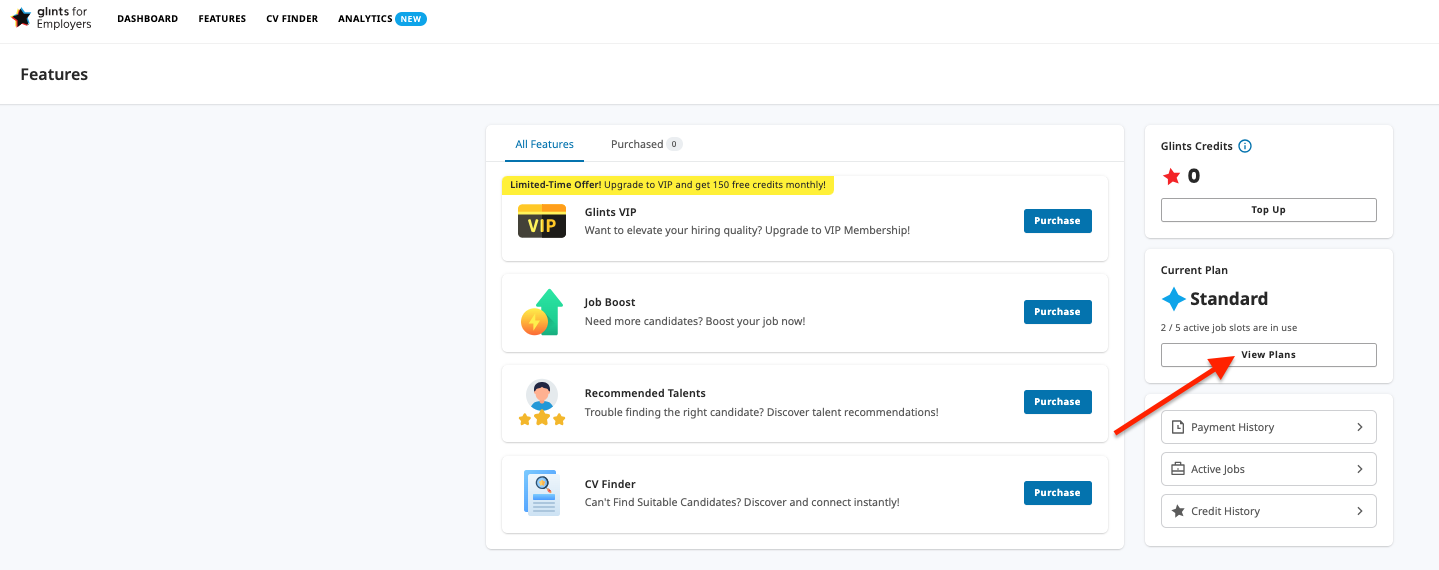Screen dimensions: 1439x570
Task: Click the blue Standard plan star icon
Action: (1173, 299)
